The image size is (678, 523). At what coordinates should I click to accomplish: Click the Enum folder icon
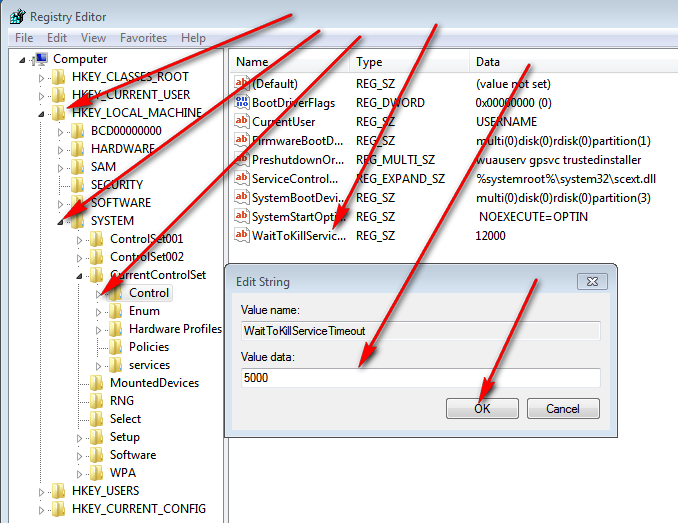(x=115, y=311)
